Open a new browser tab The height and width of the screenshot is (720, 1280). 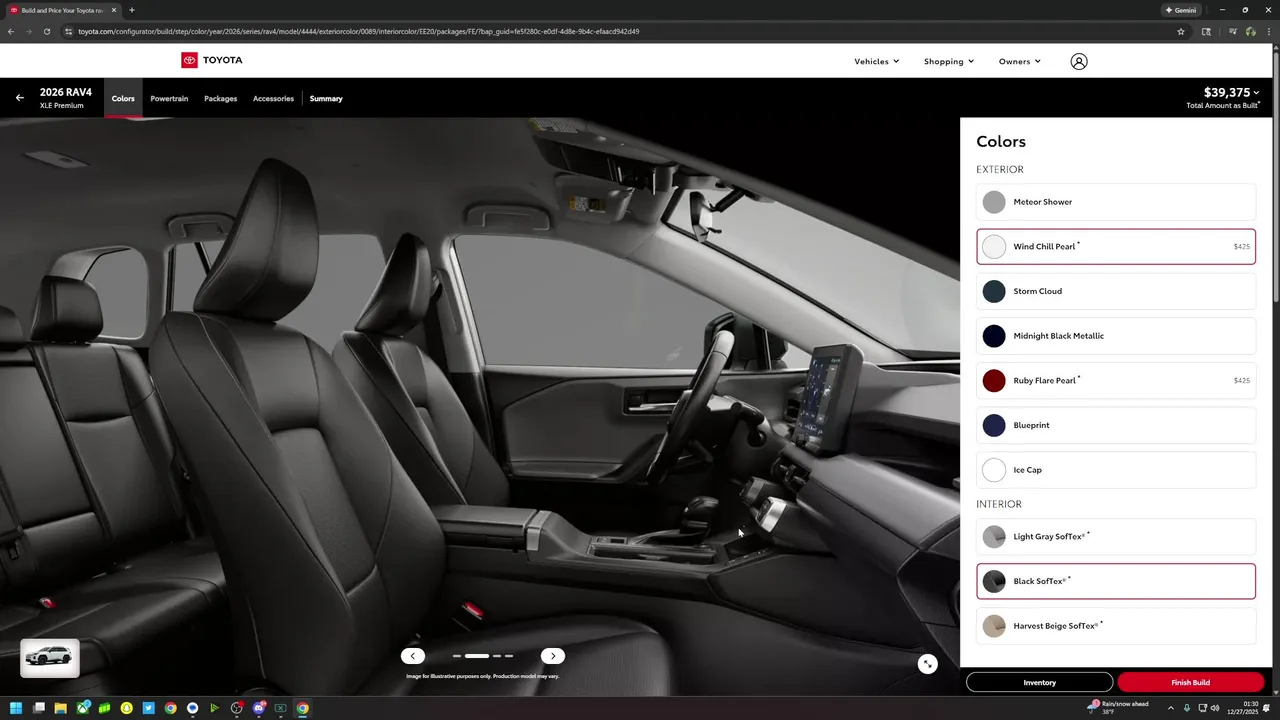click(x=132, y=10)
